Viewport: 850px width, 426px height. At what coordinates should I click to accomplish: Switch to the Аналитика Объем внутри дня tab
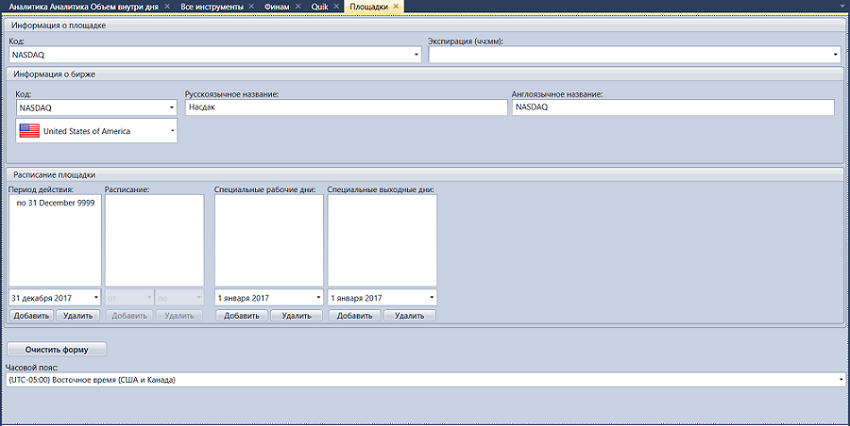(83, 7)
